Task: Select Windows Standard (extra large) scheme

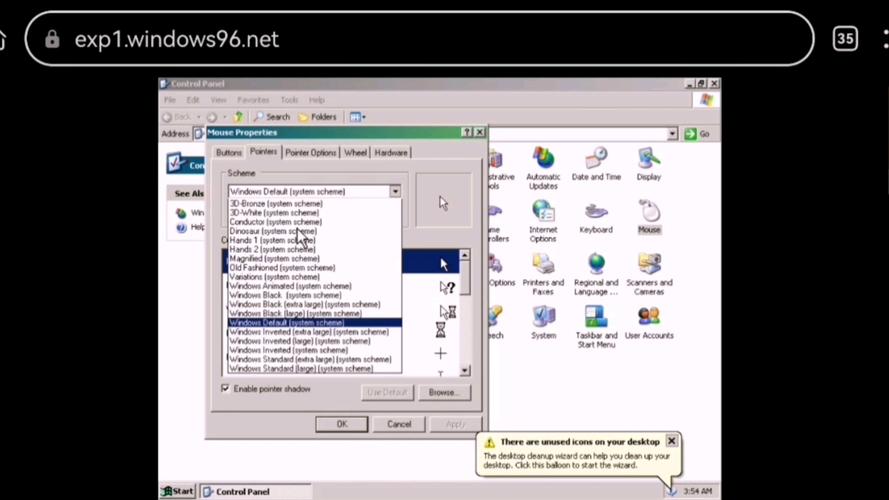Action: pos(315,359)
